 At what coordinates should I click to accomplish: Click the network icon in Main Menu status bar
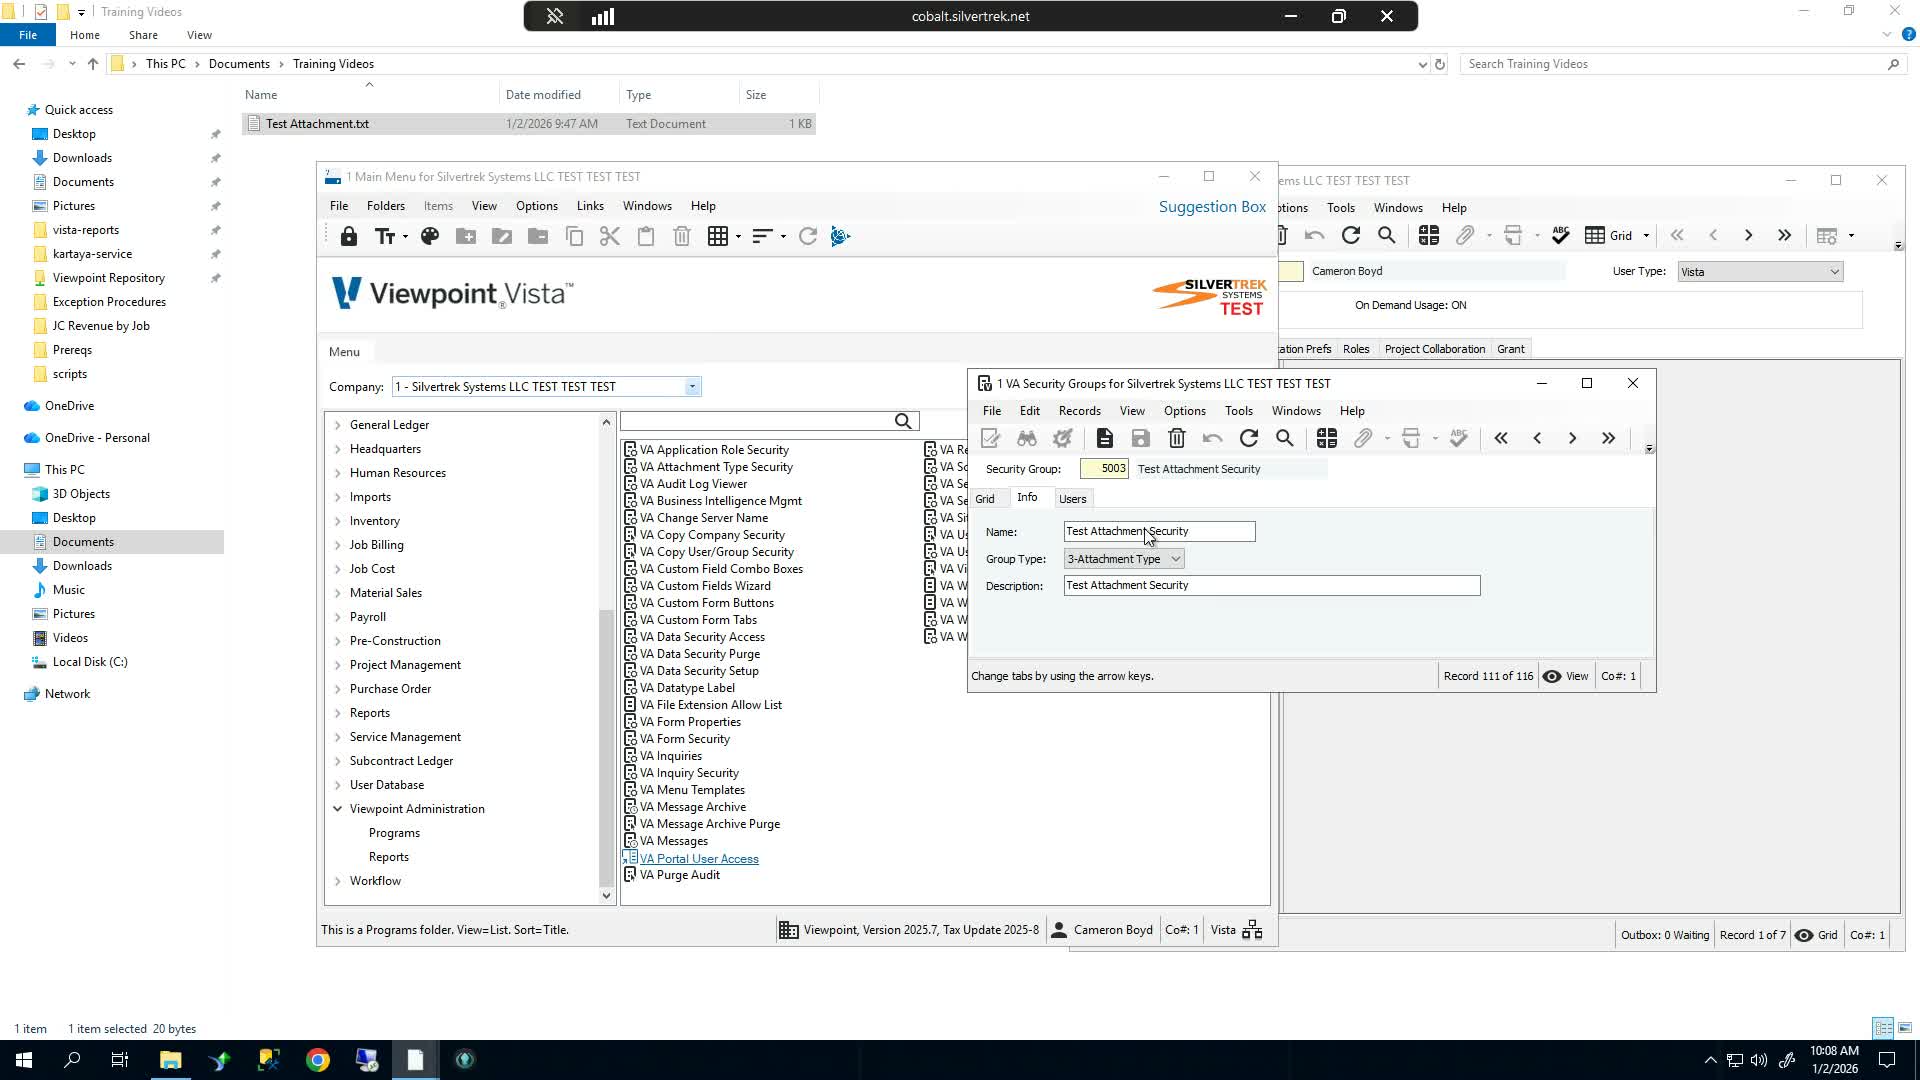pyautogui.click(x=1252, y=931)
